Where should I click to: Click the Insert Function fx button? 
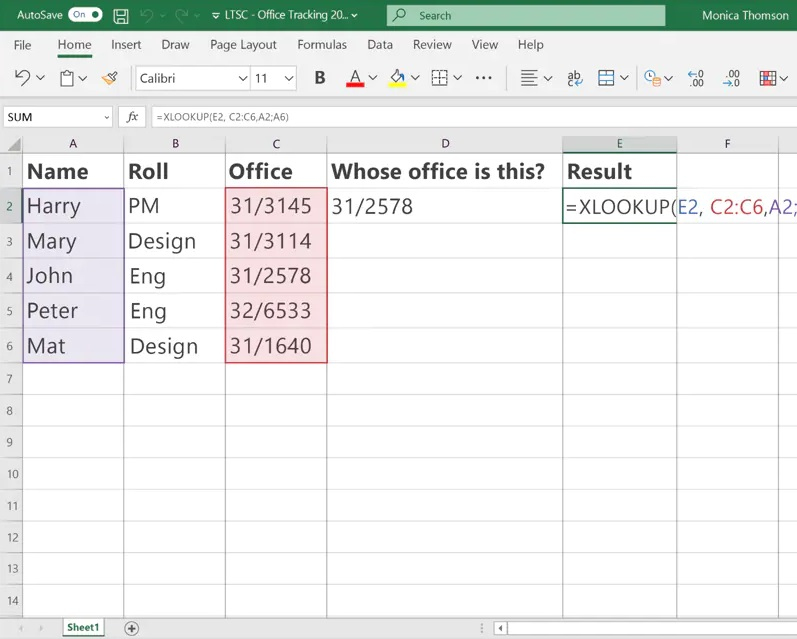tap(132, 117)
